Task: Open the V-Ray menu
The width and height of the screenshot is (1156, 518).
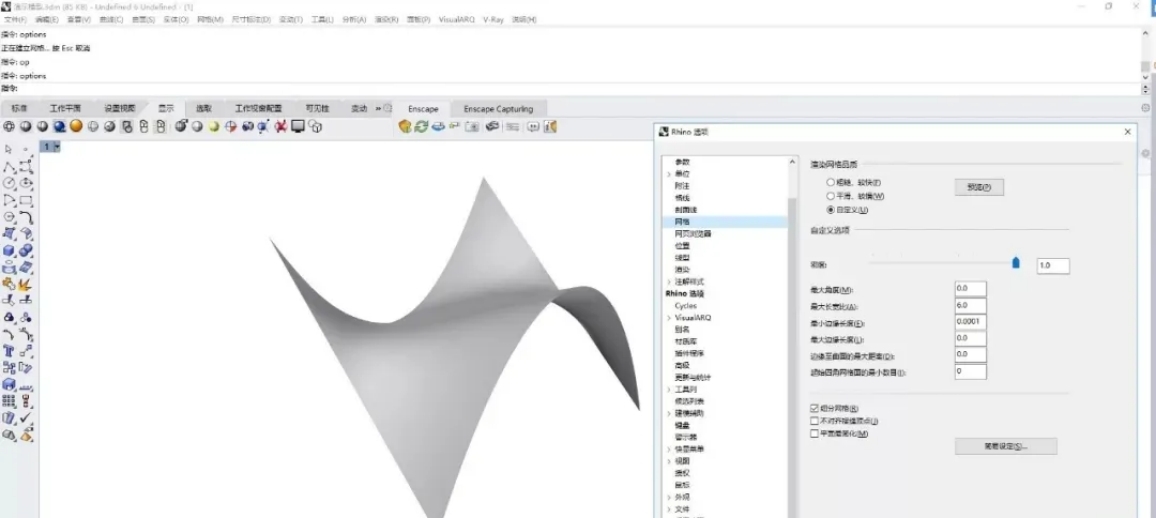Action: coord(493,19)
